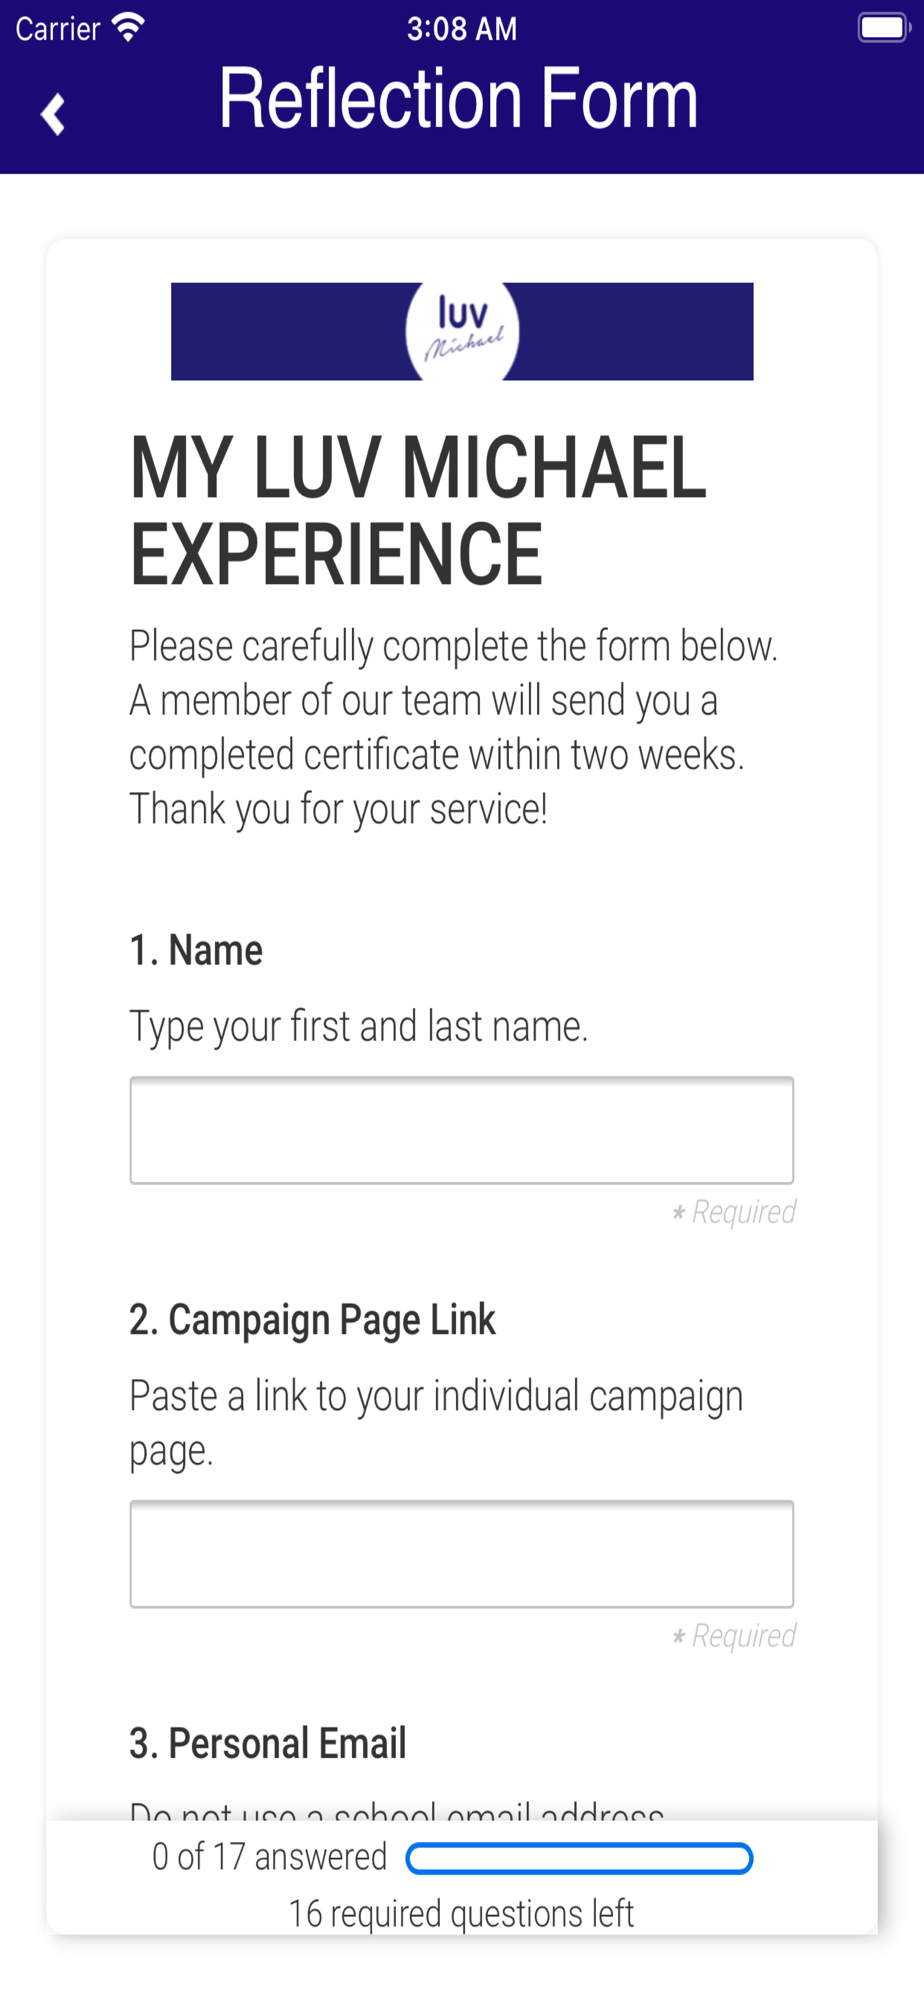924x2000 pixels.
Task: Tap the 'Paste a link' instruction text
Action: pyautogui.click(x=436, y=1423)
